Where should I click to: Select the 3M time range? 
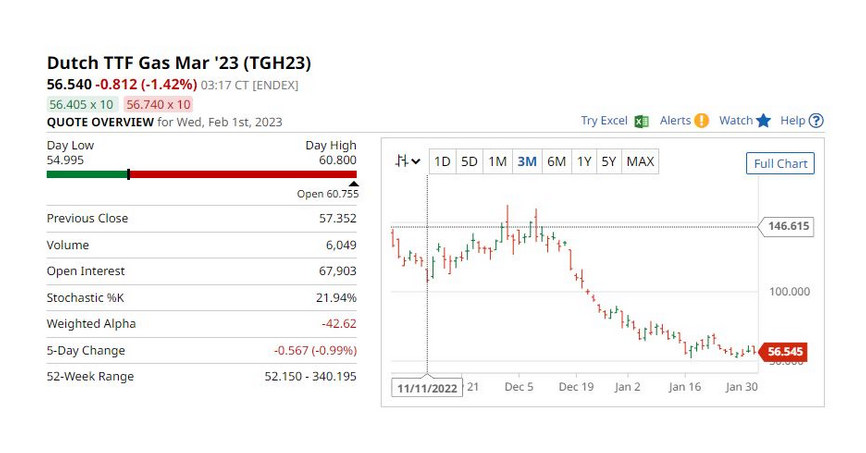click(527, 161)
